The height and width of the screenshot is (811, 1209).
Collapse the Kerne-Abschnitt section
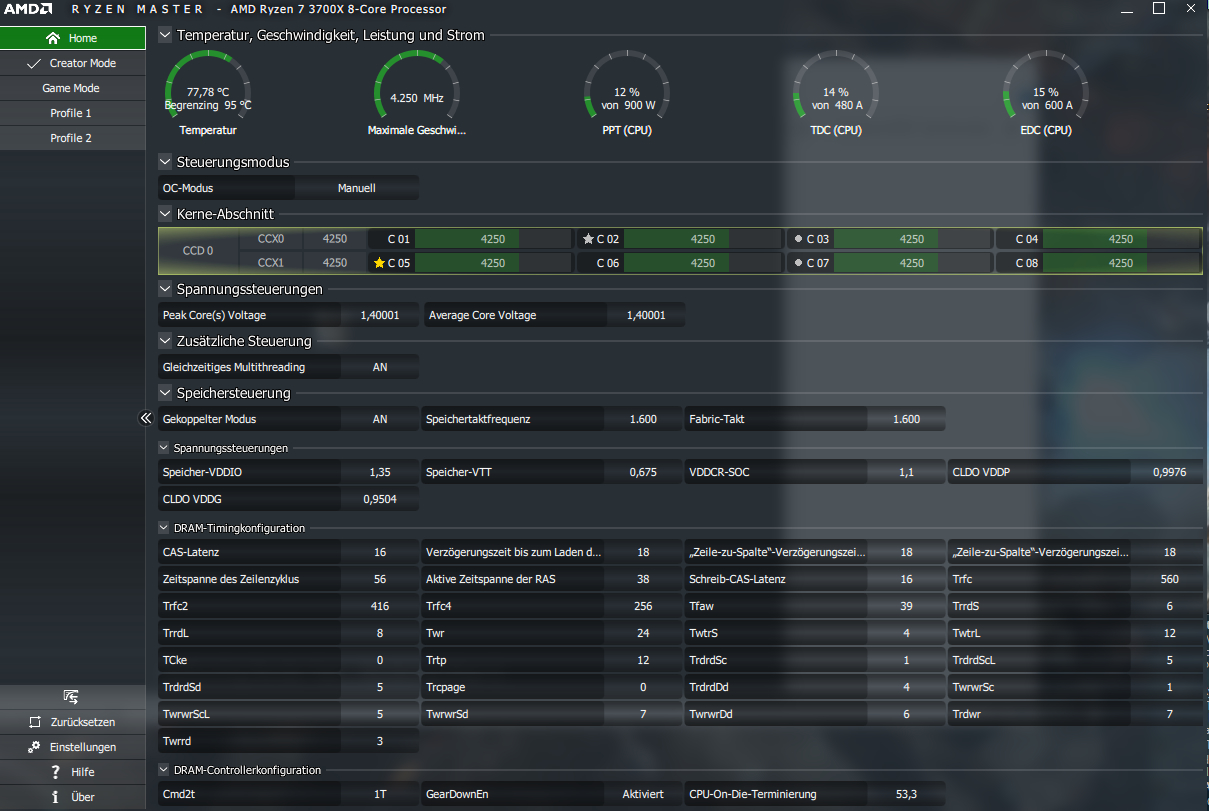pyautogui.click(x=165, y=214)
